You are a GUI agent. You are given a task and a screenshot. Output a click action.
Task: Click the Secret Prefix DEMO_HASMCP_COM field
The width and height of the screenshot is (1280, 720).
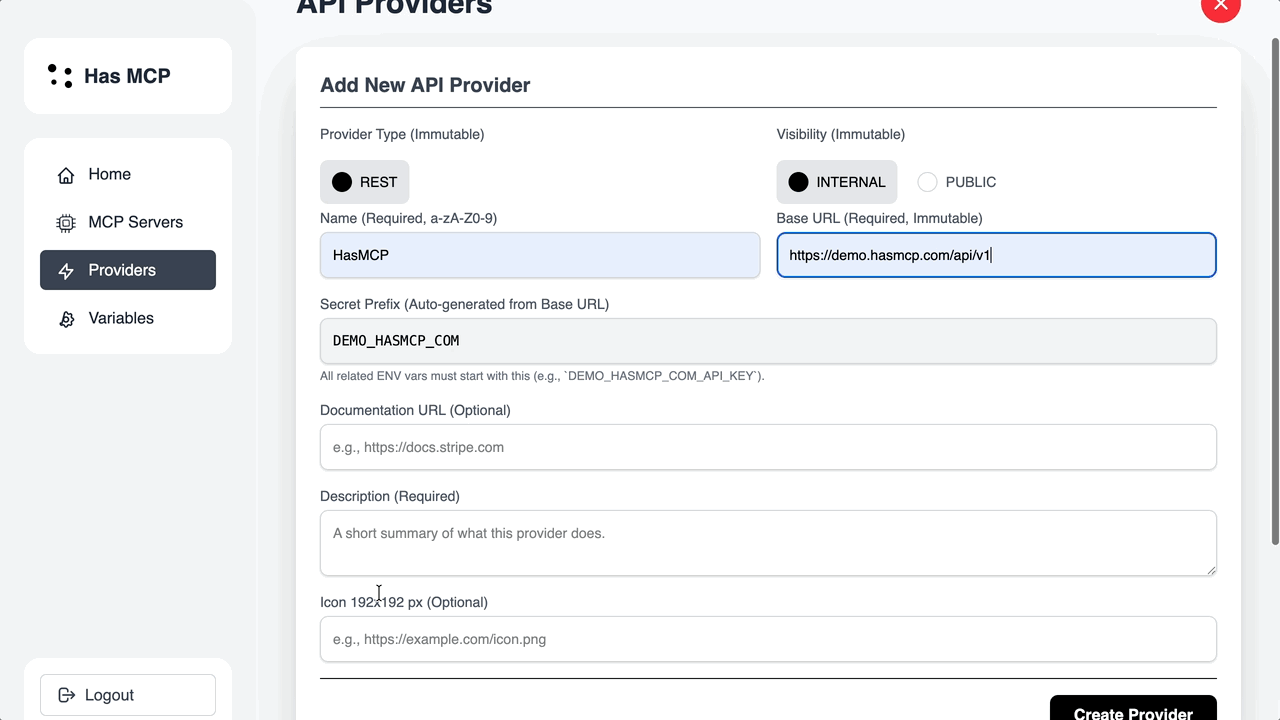[x=768, y=341]
